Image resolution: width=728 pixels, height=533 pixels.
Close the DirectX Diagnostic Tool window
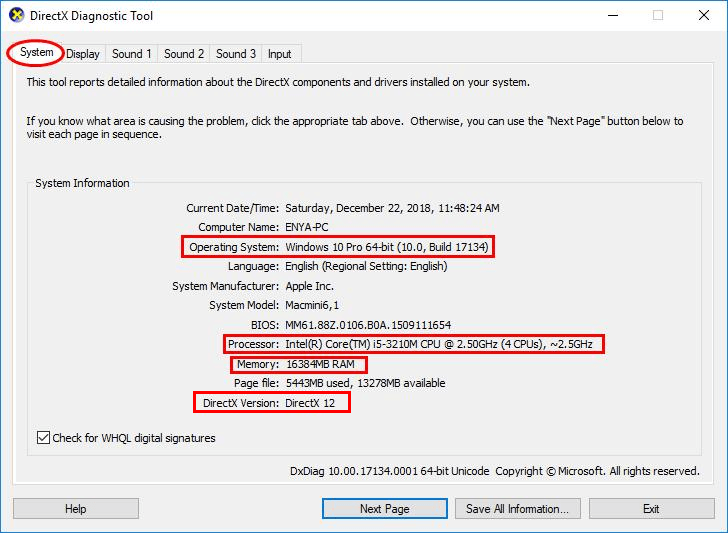pos(703,16)
